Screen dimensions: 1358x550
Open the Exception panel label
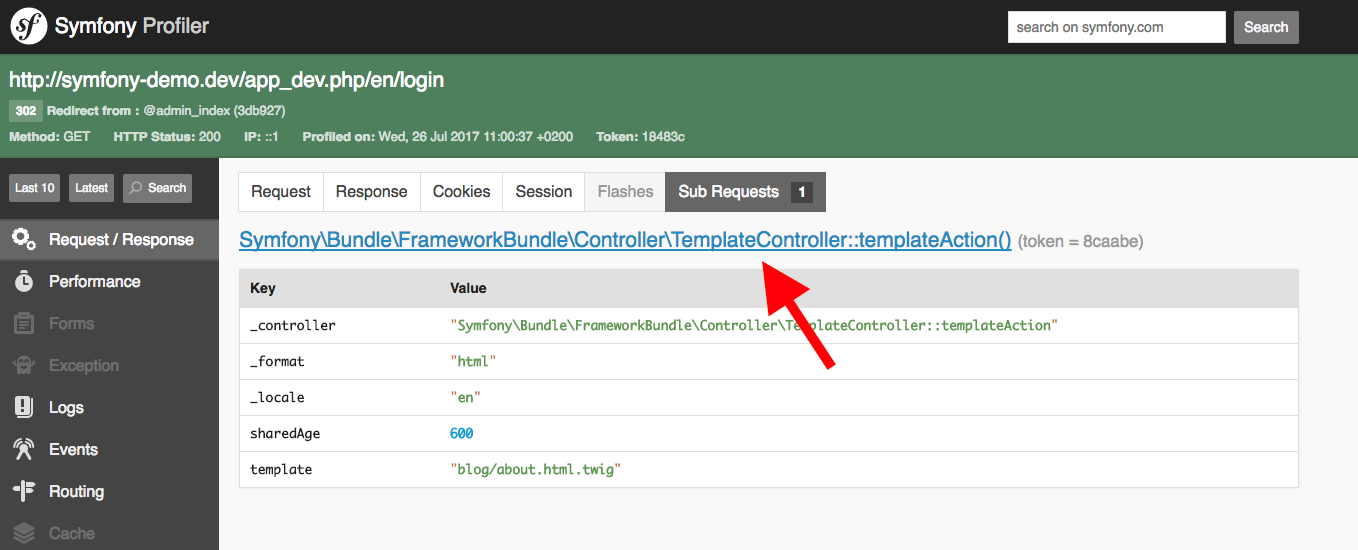pos(84,366)
